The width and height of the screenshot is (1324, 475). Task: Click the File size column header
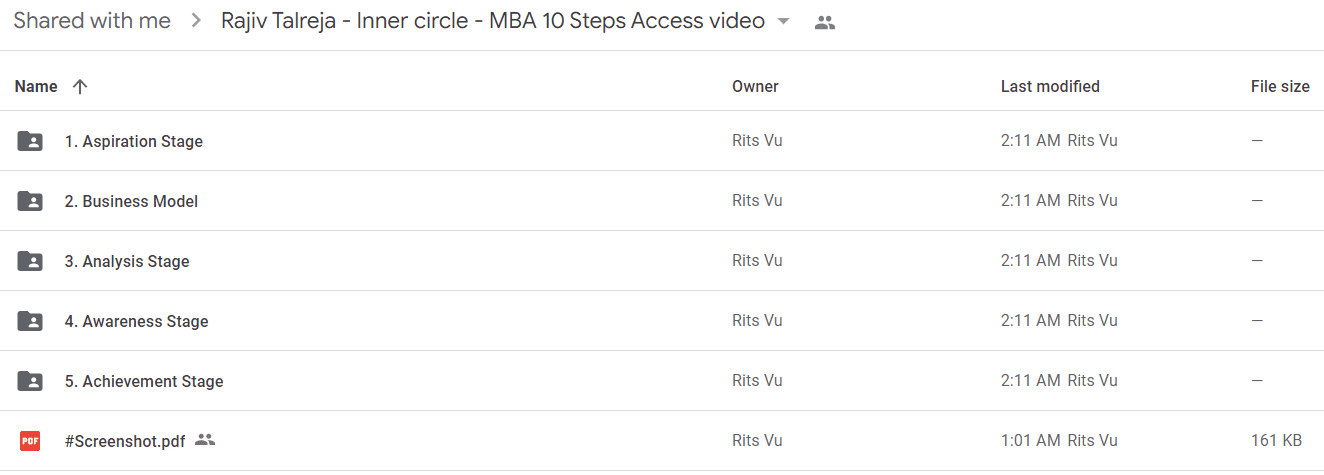point(1280,86)
